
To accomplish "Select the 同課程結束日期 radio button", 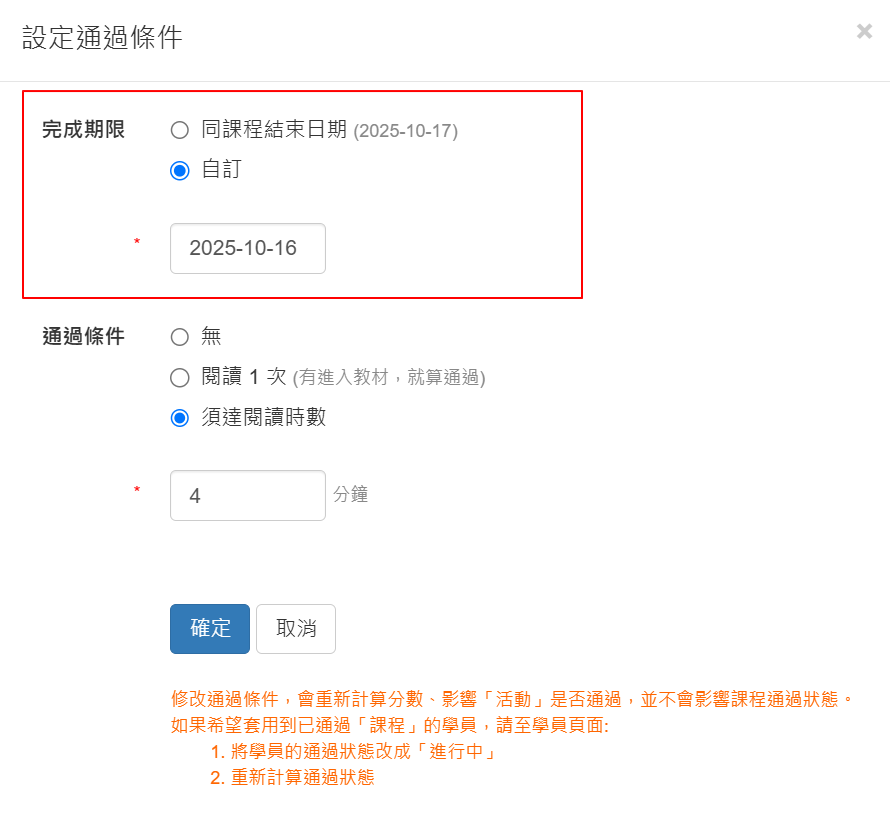I will tap(180, 130).
